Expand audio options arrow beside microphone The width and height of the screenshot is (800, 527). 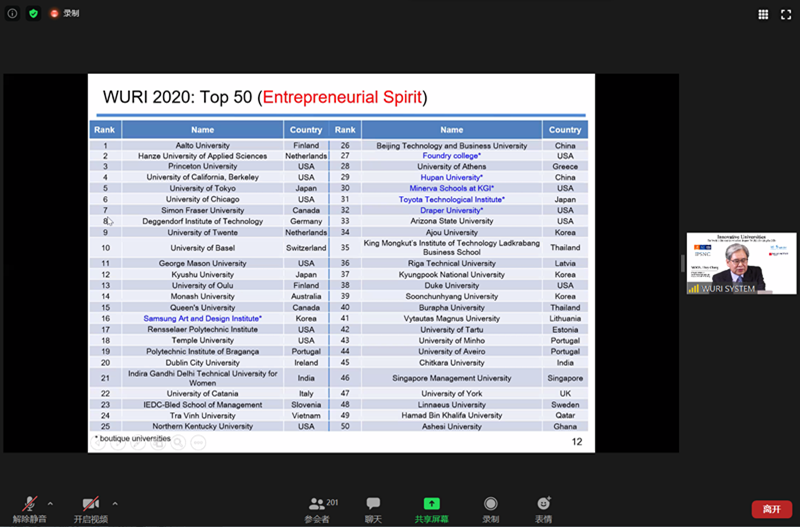51,503
